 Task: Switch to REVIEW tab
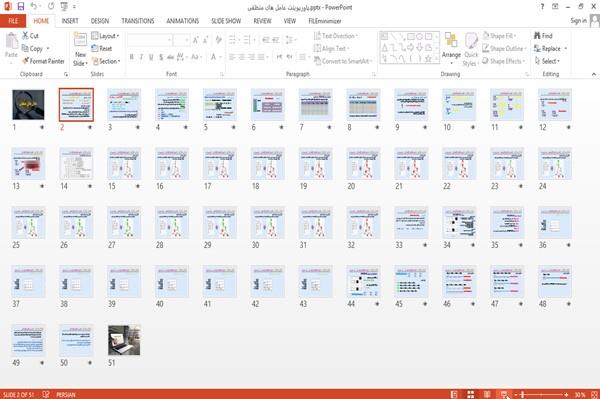tap(262, 21)
